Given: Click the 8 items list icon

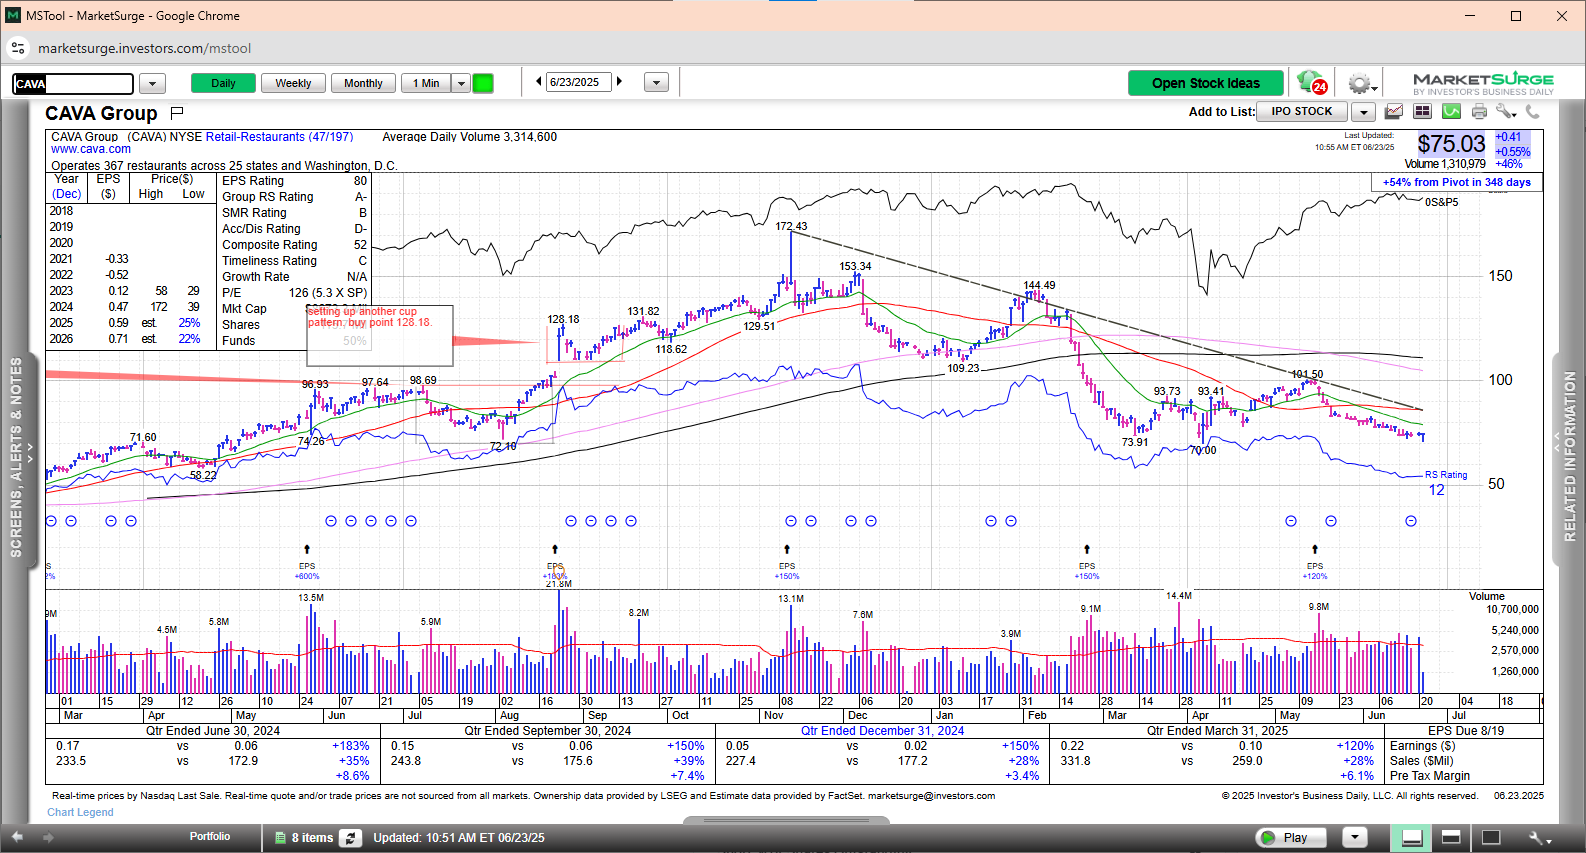Looking at the screenshot, I should click(281, 838).
